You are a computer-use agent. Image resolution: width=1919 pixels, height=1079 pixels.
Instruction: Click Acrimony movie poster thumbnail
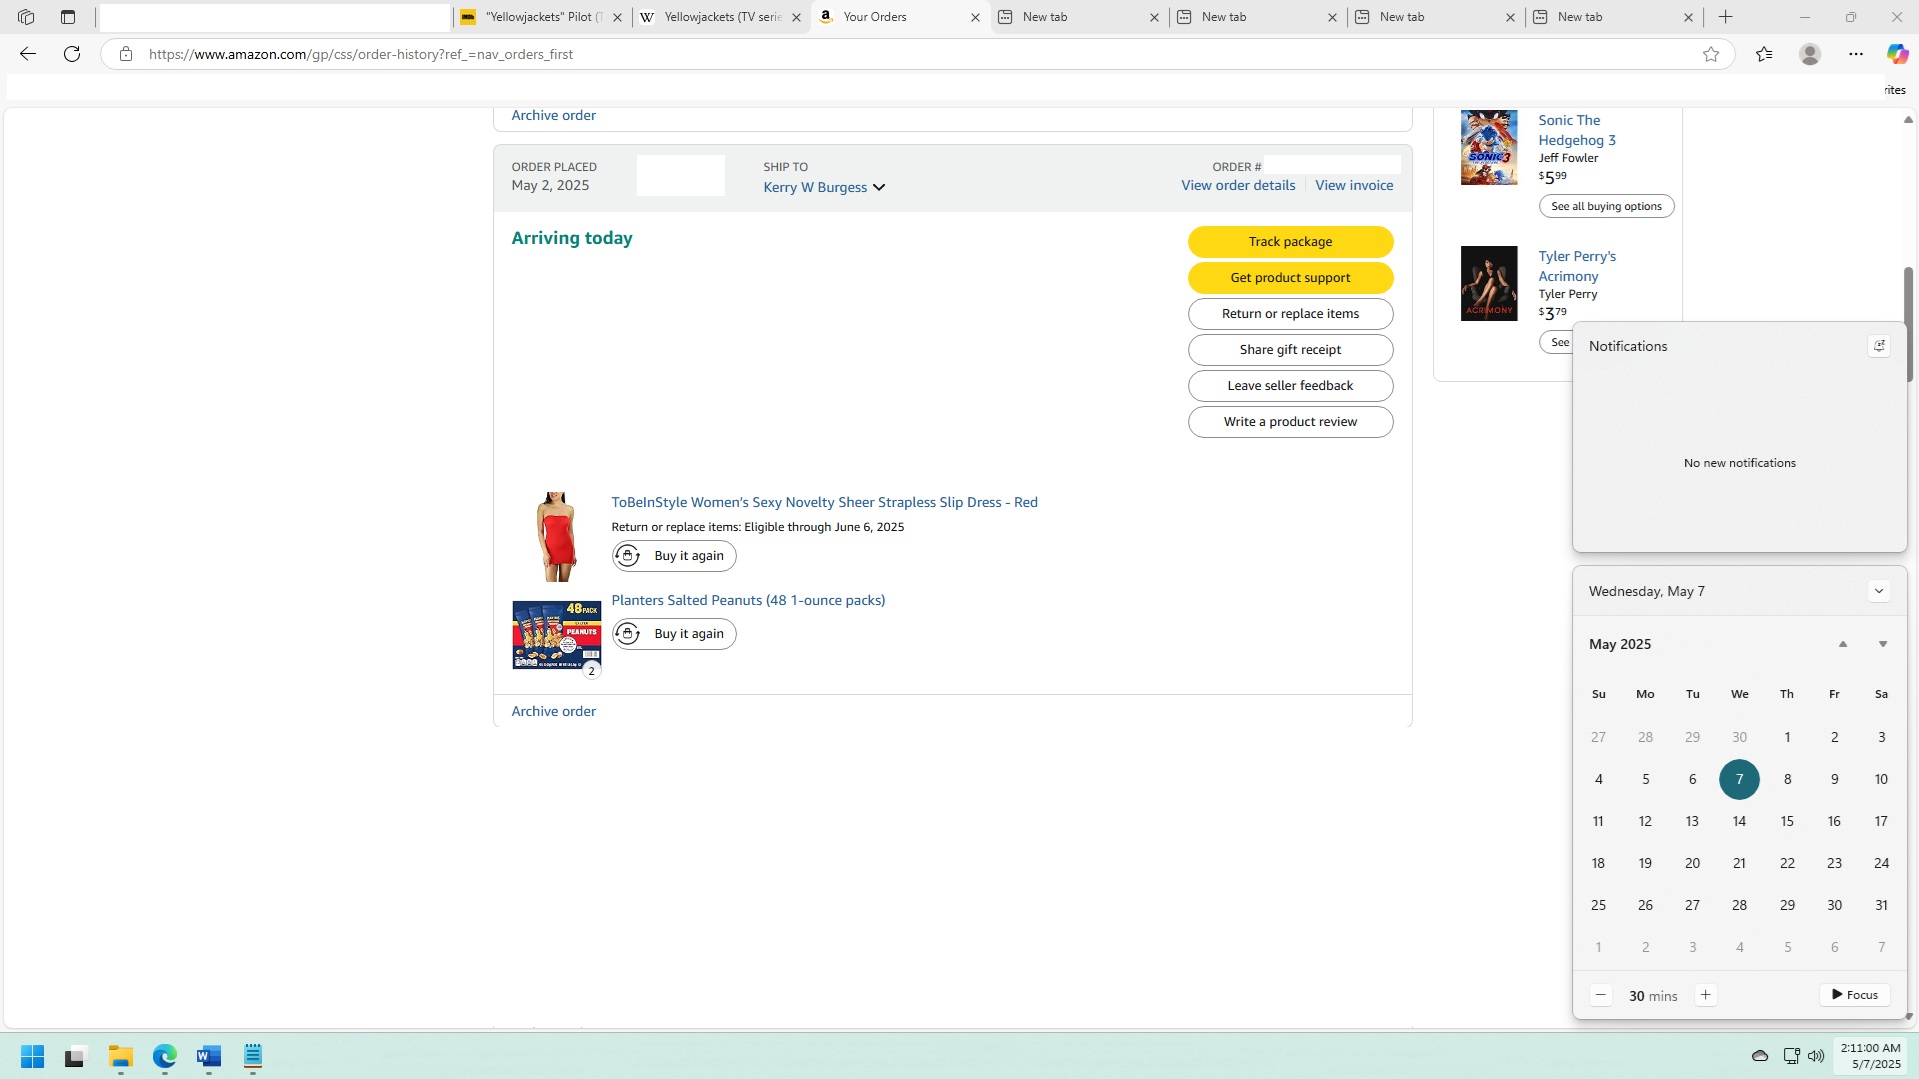click(1489, 283)
